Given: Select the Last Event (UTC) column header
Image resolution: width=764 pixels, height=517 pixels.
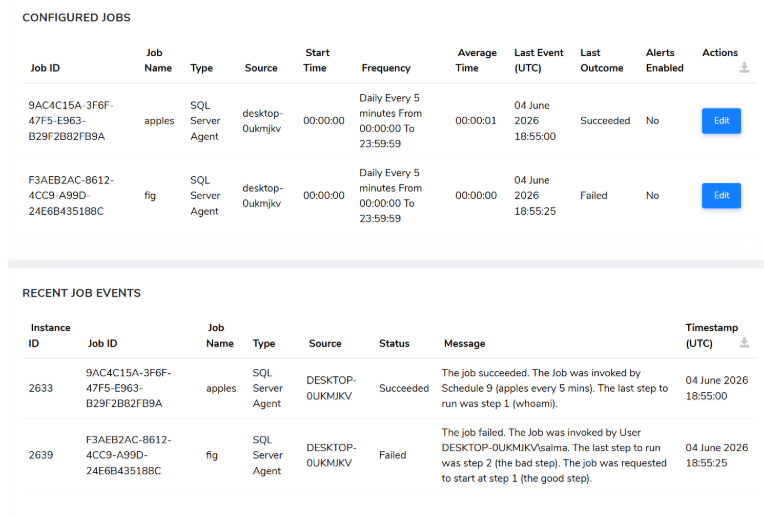Looking at the screenshot, I should coord(539,60).
